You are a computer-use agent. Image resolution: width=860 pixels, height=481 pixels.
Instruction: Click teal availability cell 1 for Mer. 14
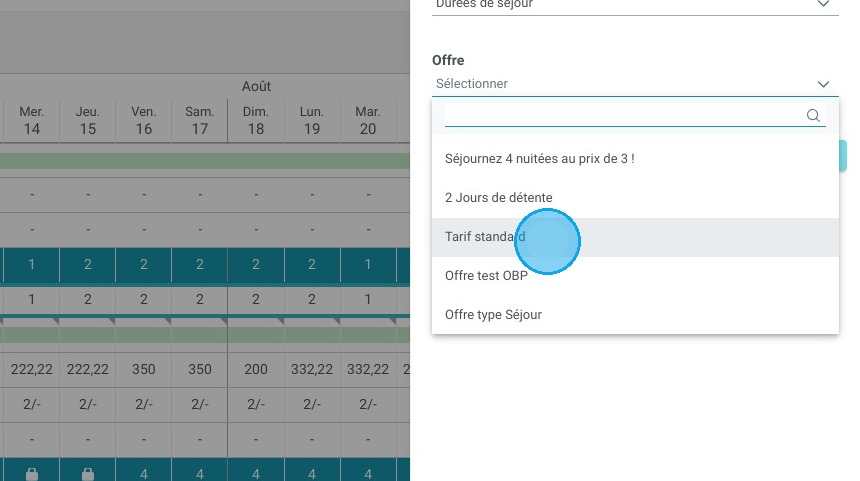tap(31, 265)
